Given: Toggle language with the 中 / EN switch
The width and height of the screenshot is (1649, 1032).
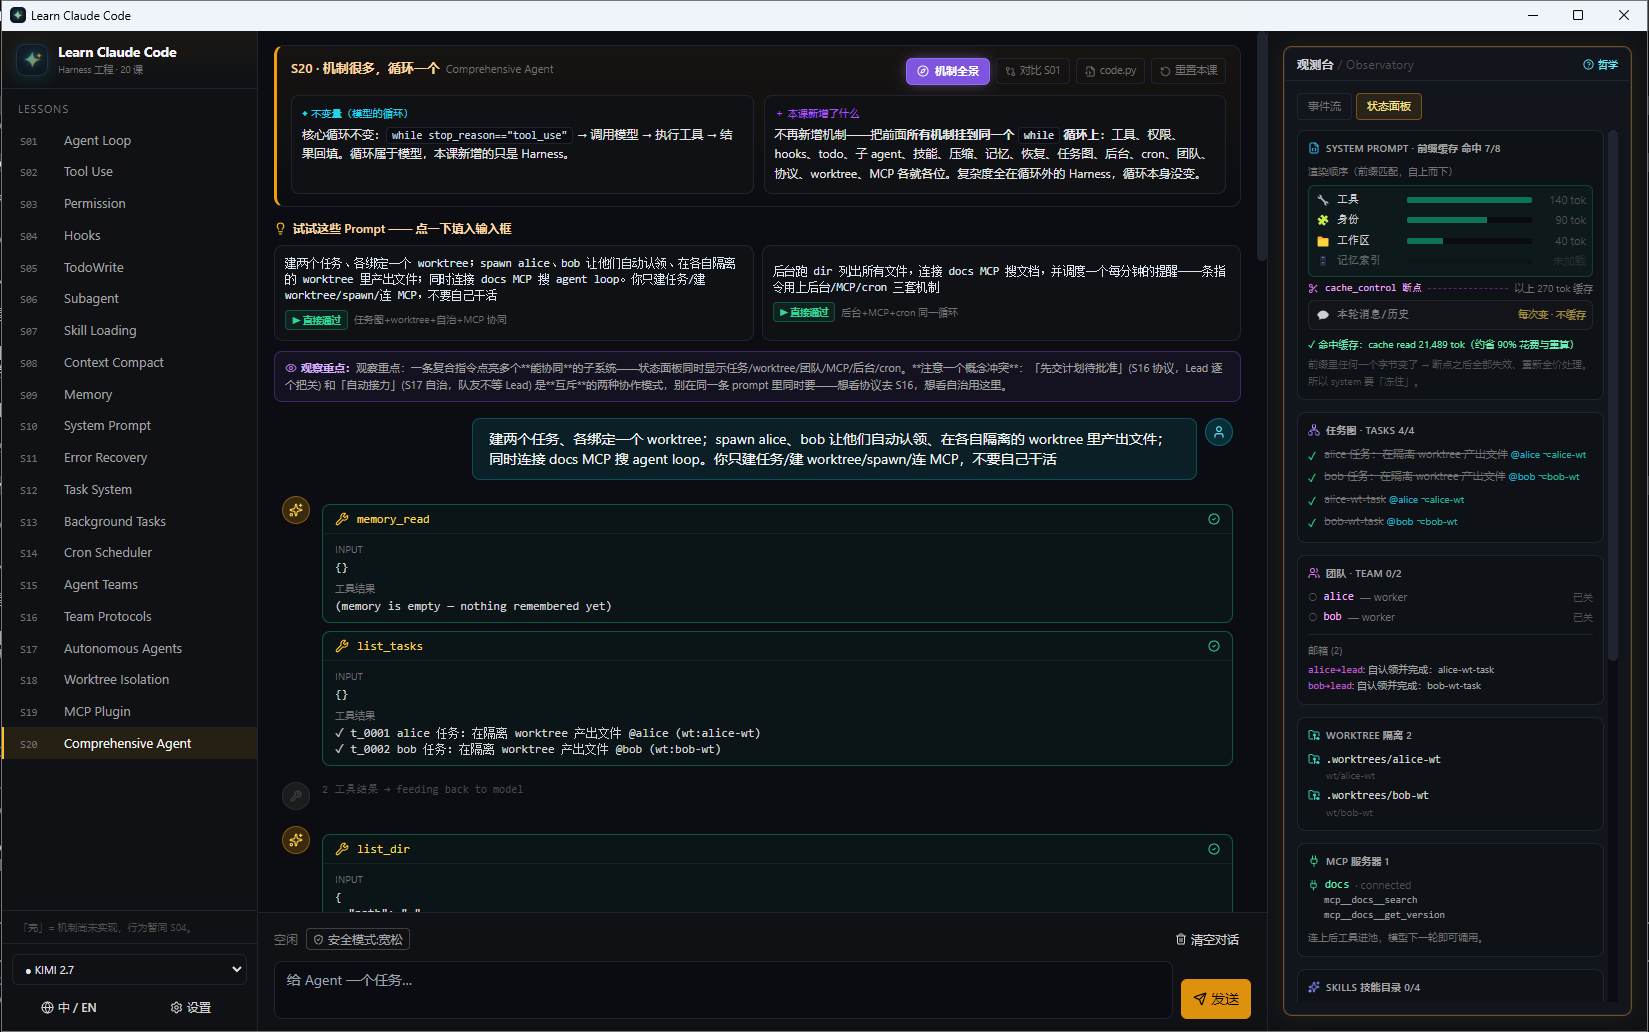Looking at the screenshot, I should (69, 1008).
